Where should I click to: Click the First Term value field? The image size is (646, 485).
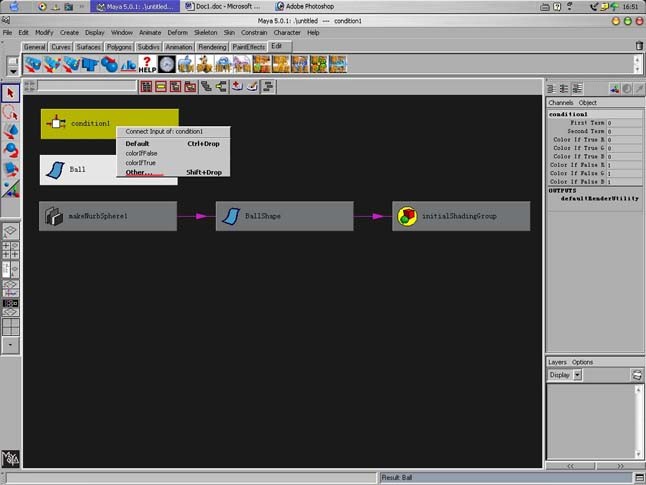tap(624, 123)
